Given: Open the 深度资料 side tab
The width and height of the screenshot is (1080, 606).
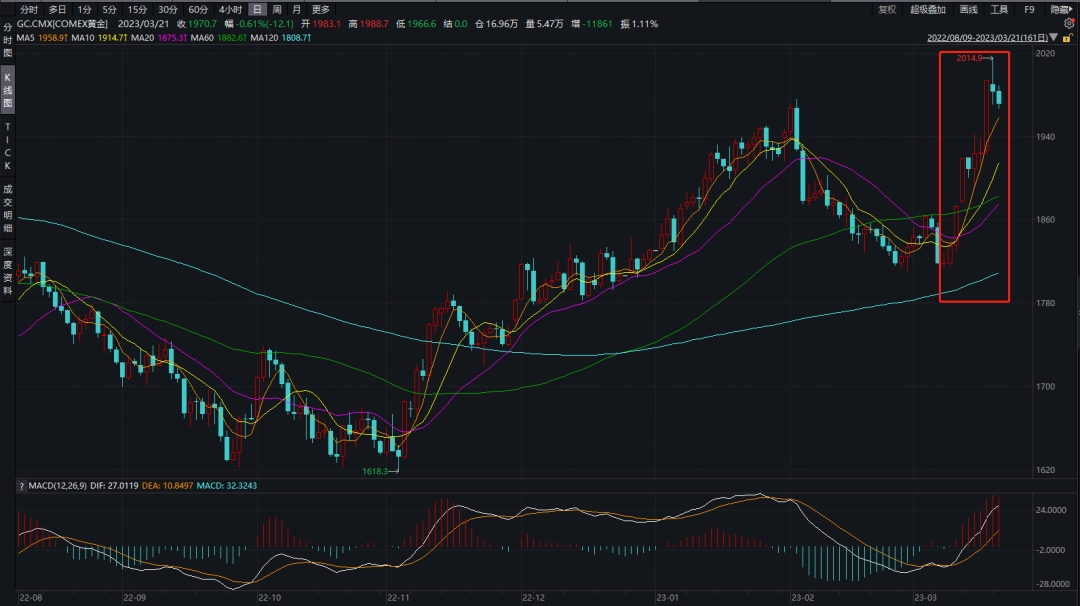Looking at the screenshot, I should tap(8, 270).
